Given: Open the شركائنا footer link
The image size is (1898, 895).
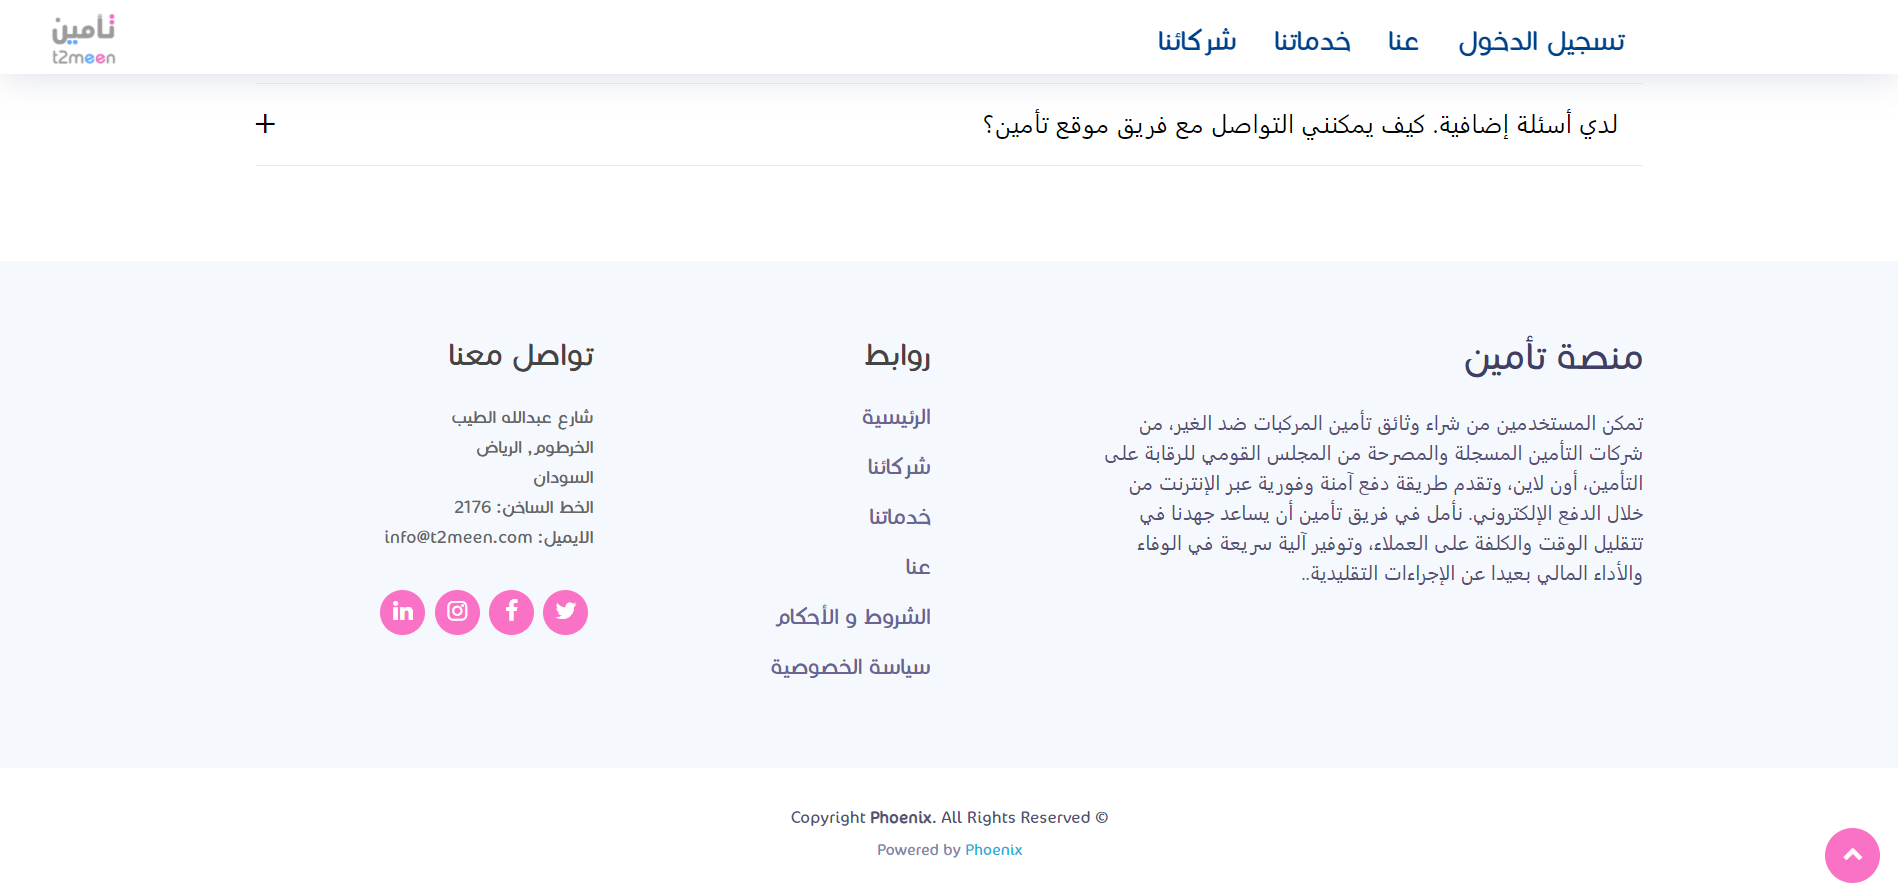Looking at the screenshot, I should point(899,467).
